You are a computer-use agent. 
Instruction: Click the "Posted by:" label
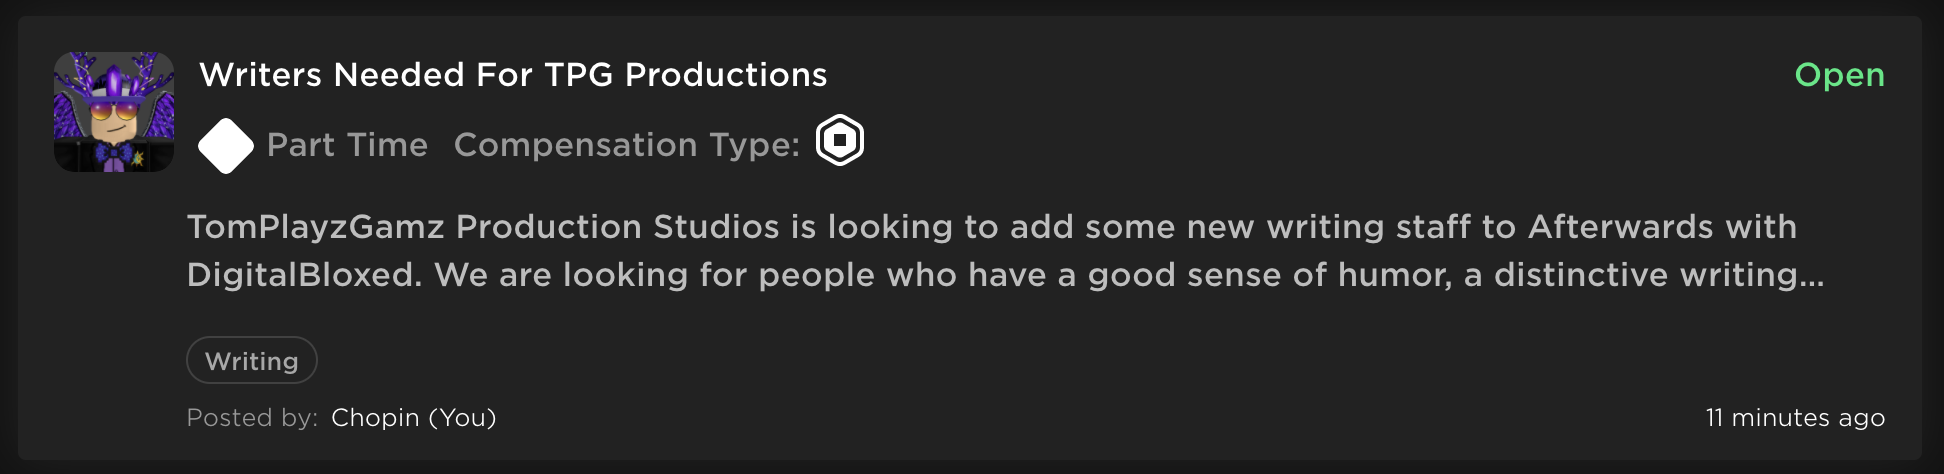[x=252, y=418]
